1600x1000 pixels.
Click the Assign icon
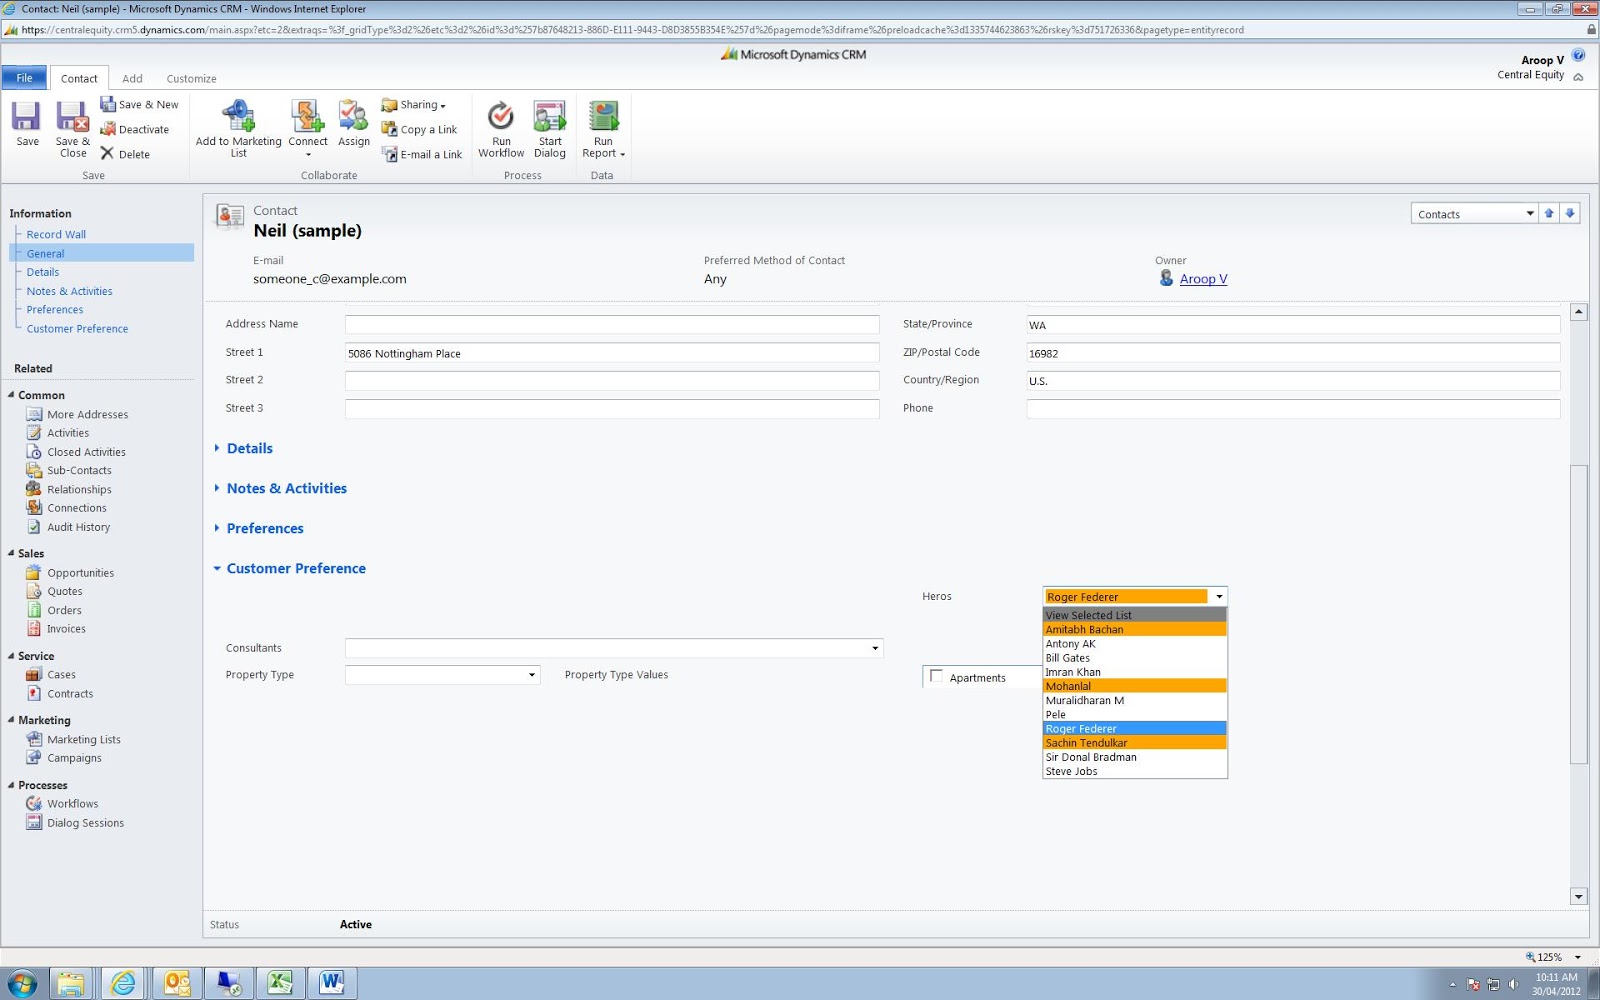[353, 124]
